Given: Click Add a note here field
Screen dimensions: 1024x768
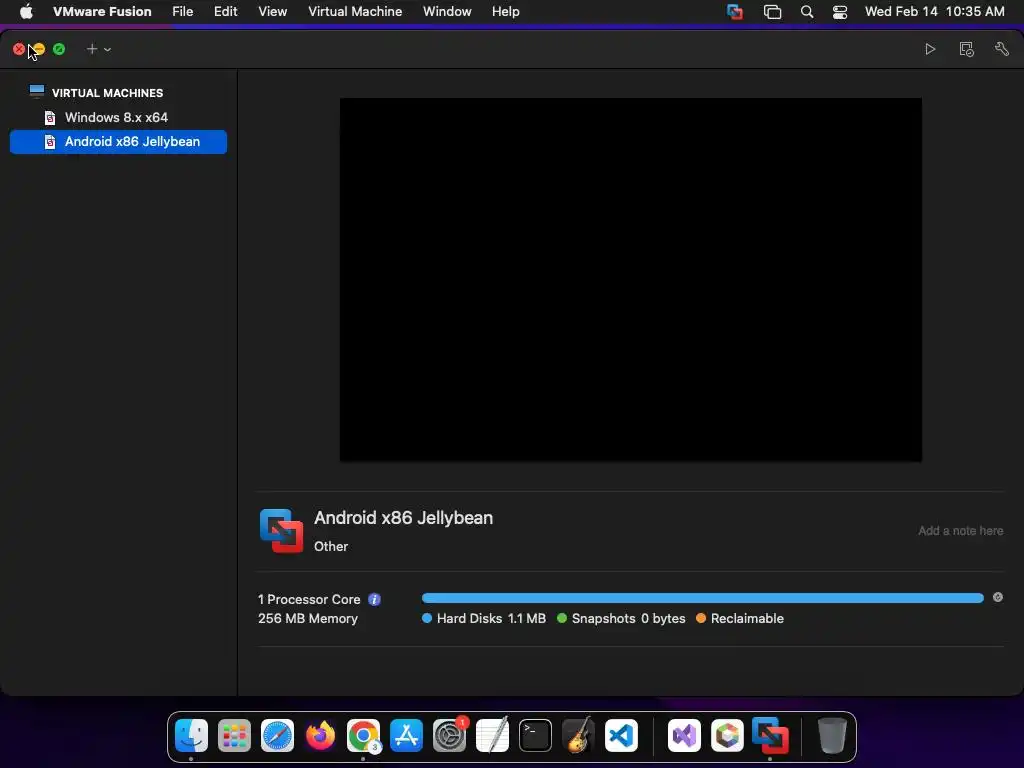Looking at the screenshot, I should click(961, 531).
